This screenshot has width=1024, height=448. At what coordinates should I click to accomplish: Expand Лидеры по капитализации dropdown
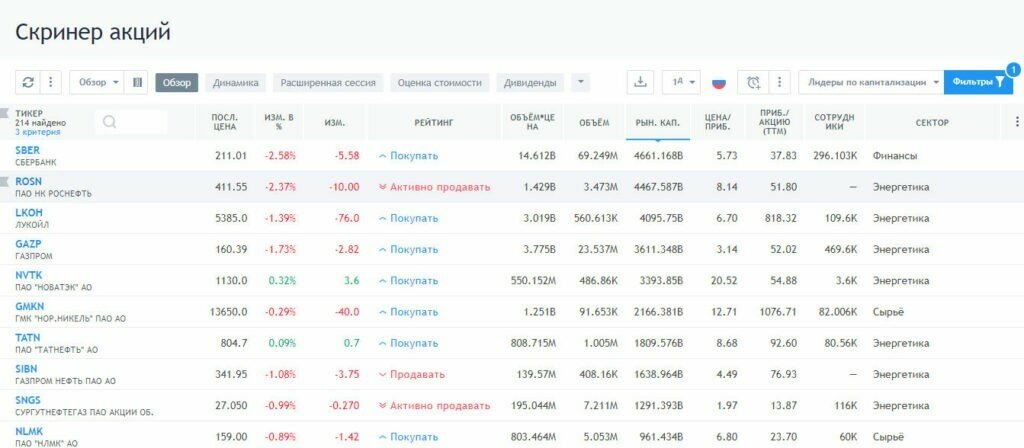pyautogui.click(x=870, y=82)
